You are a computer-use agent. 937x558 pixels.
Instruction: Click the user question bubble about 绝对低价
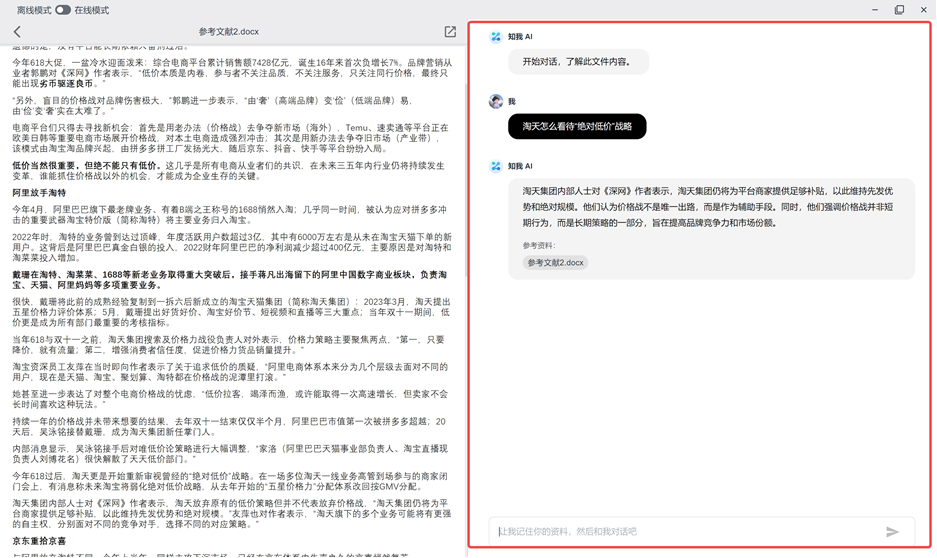[x=577, y=127]
